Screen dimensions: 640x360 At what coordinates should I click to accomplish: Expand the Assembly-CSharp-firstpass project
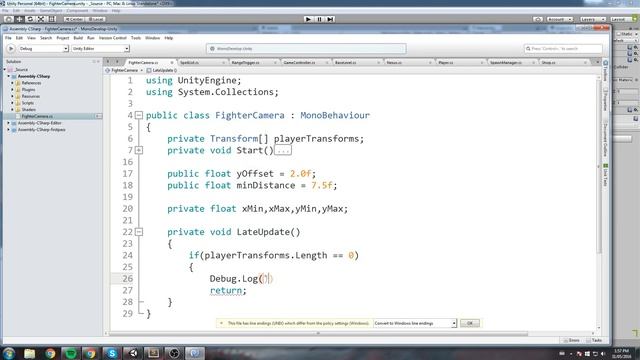pyautogui.click(x=9, y=129)
